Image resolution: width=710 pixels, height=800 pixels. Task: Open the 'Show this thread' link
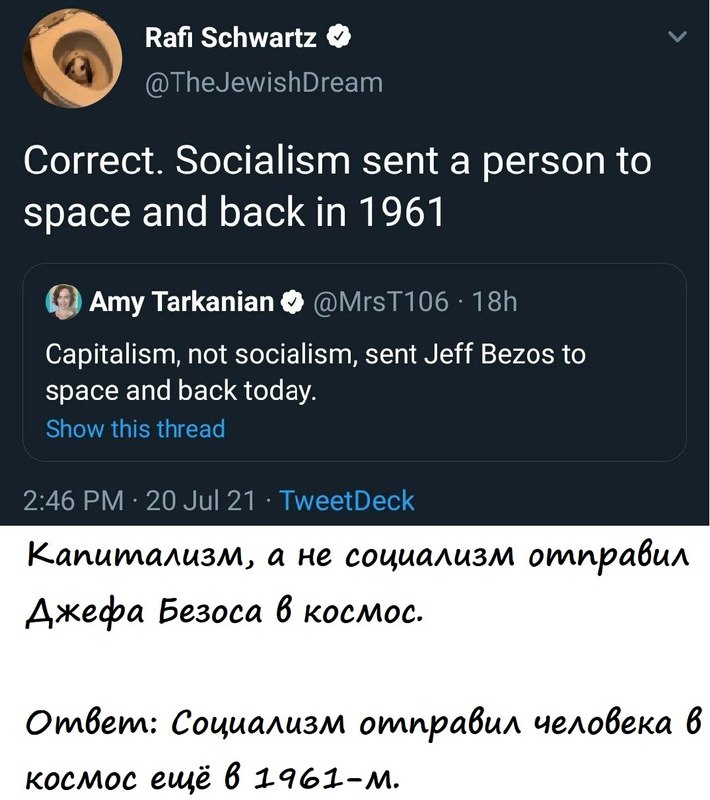pos(135,429)
